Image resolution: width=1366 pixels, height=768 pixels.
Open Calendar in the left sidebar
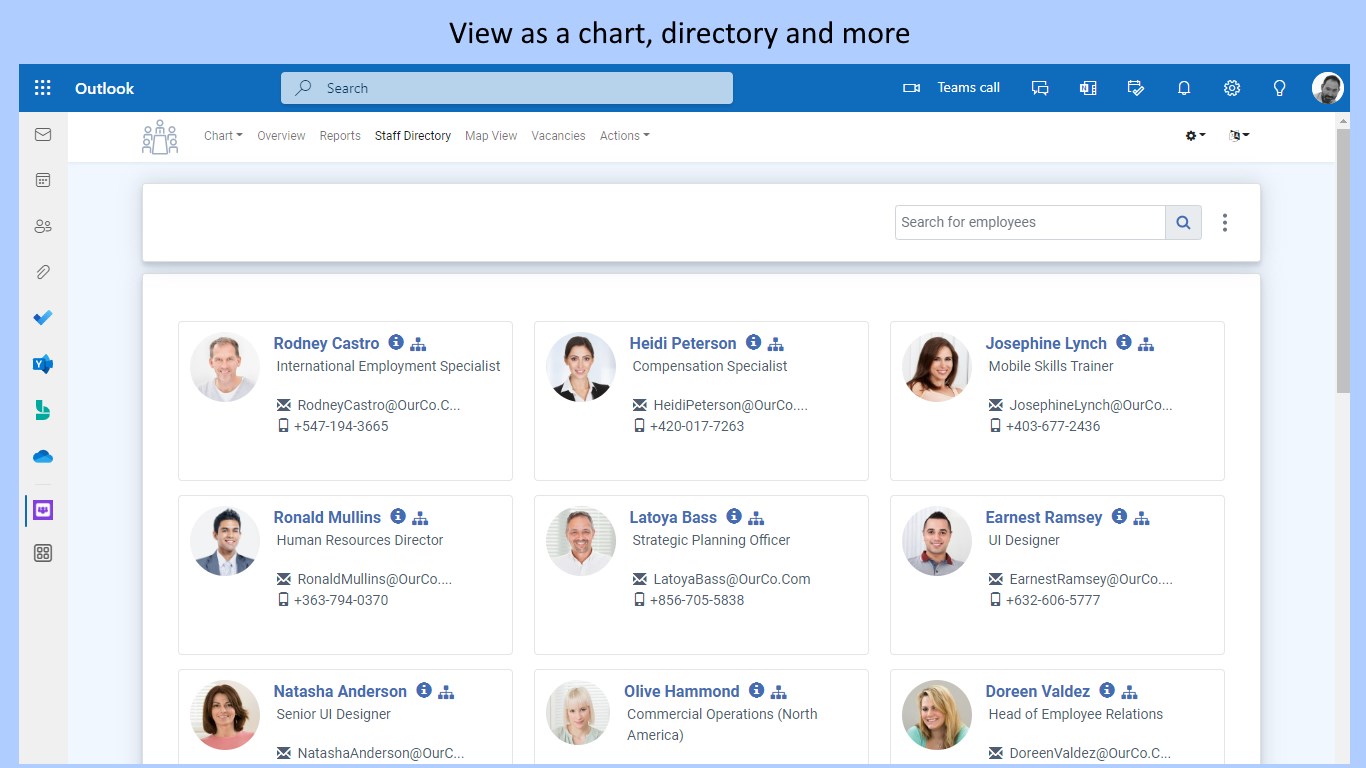[43, 180]
